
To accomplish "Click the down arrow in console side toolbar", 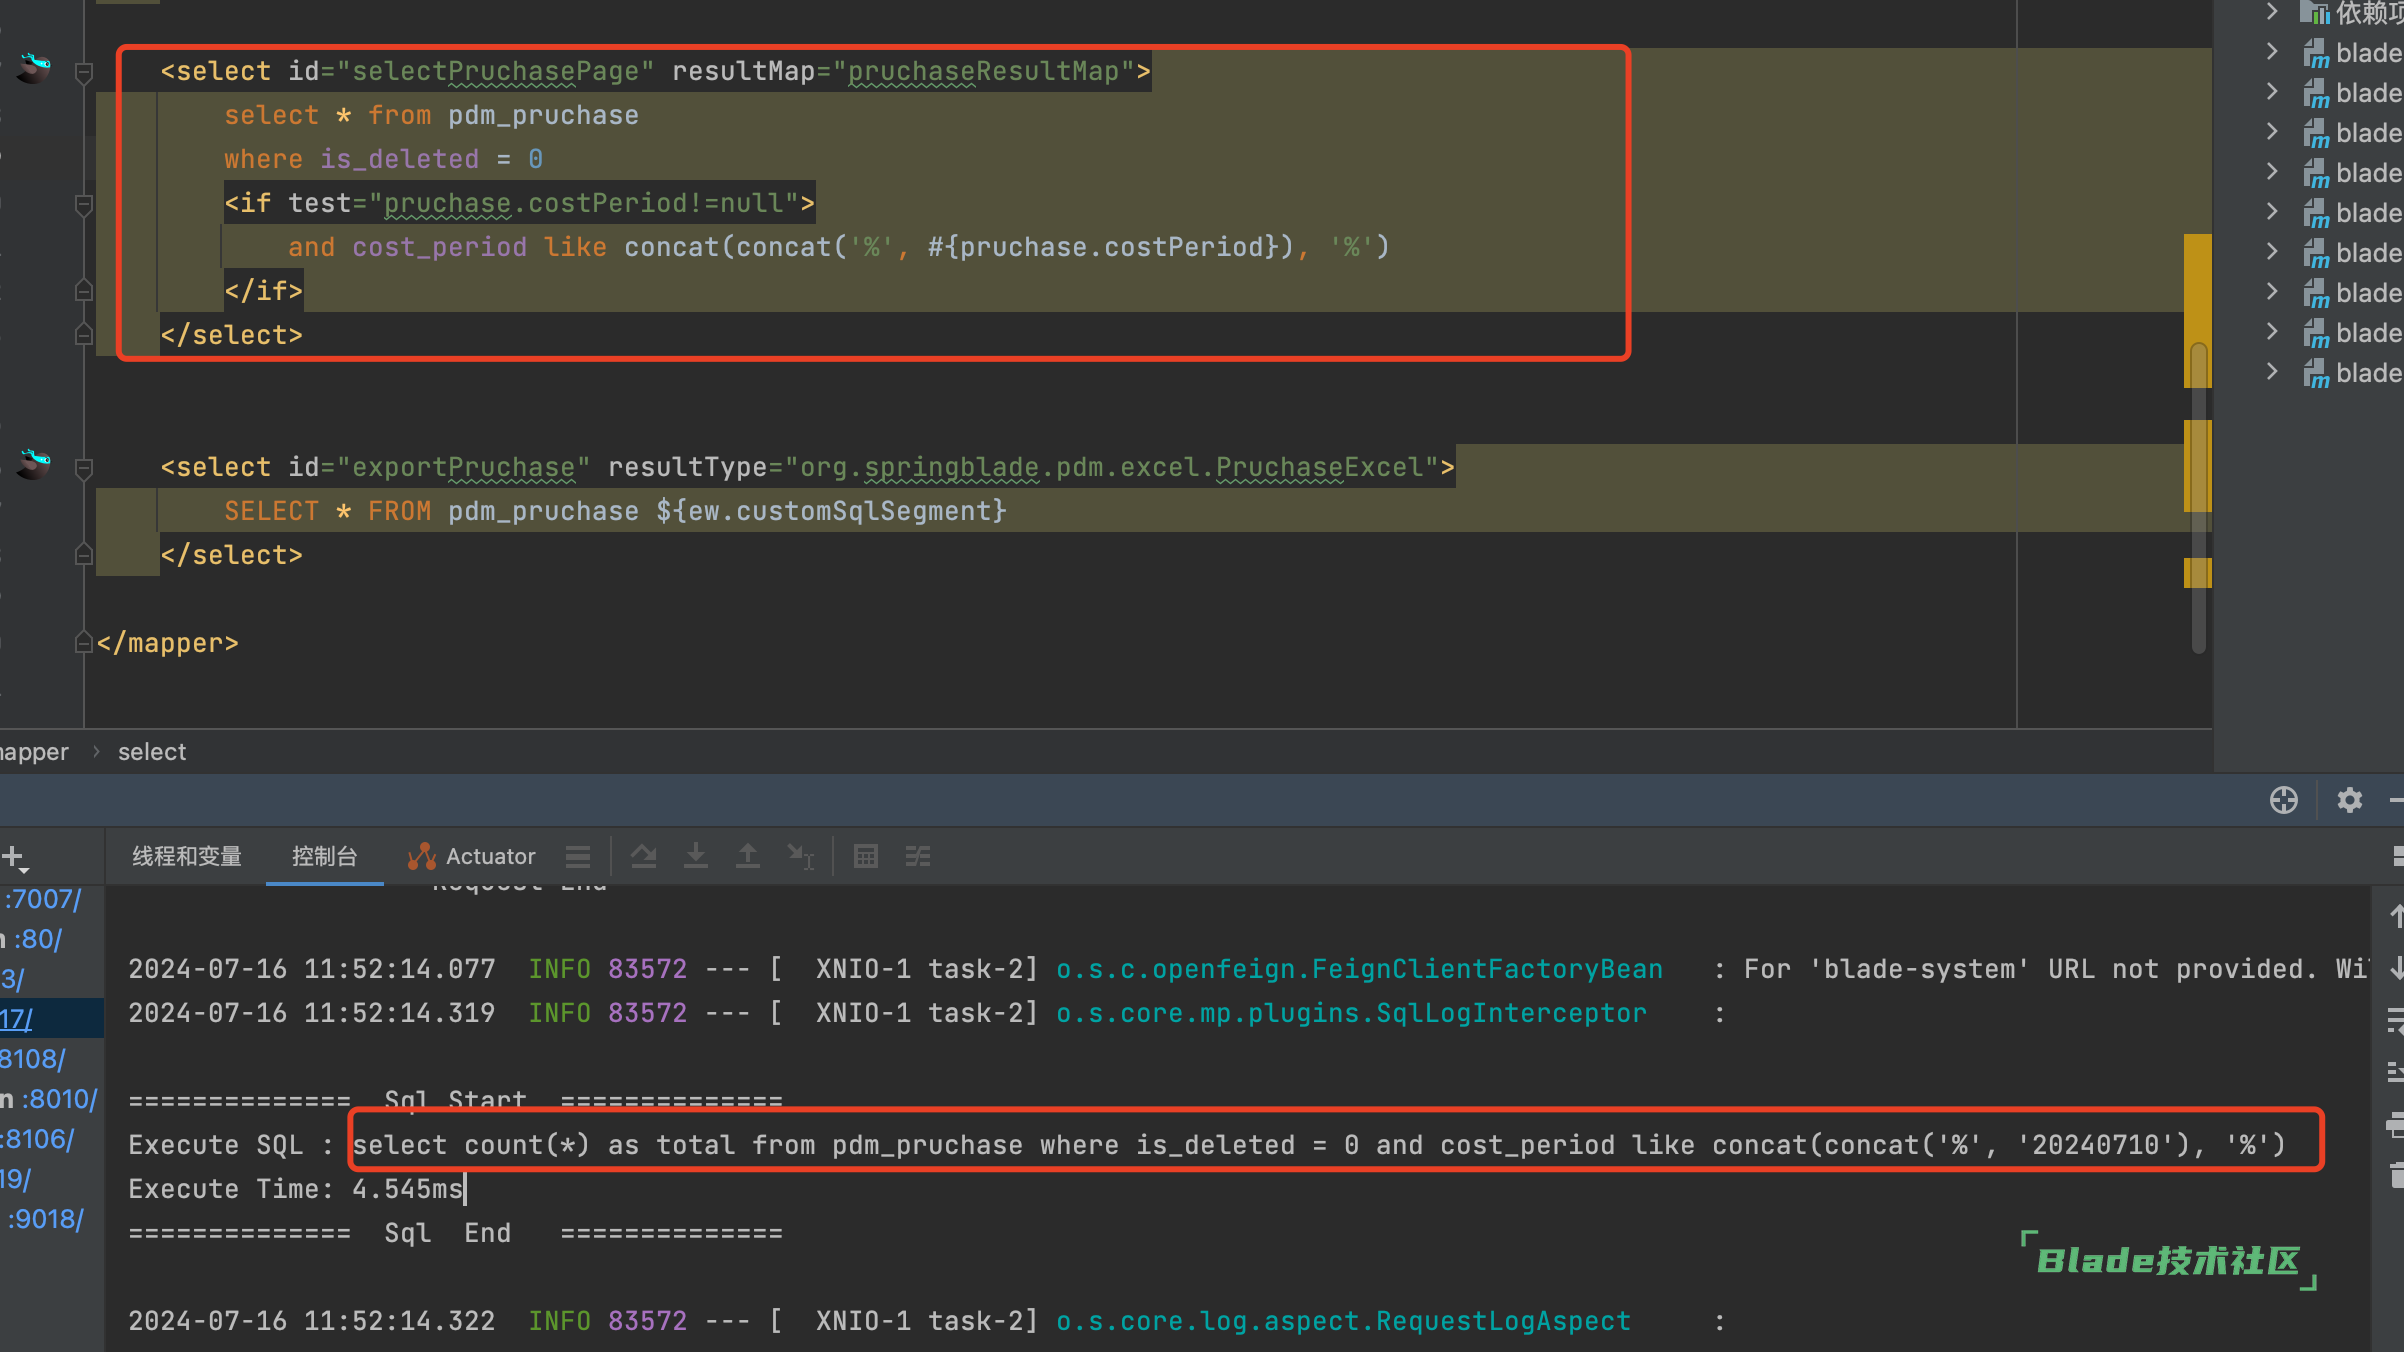I will (x=2396, y=968).
